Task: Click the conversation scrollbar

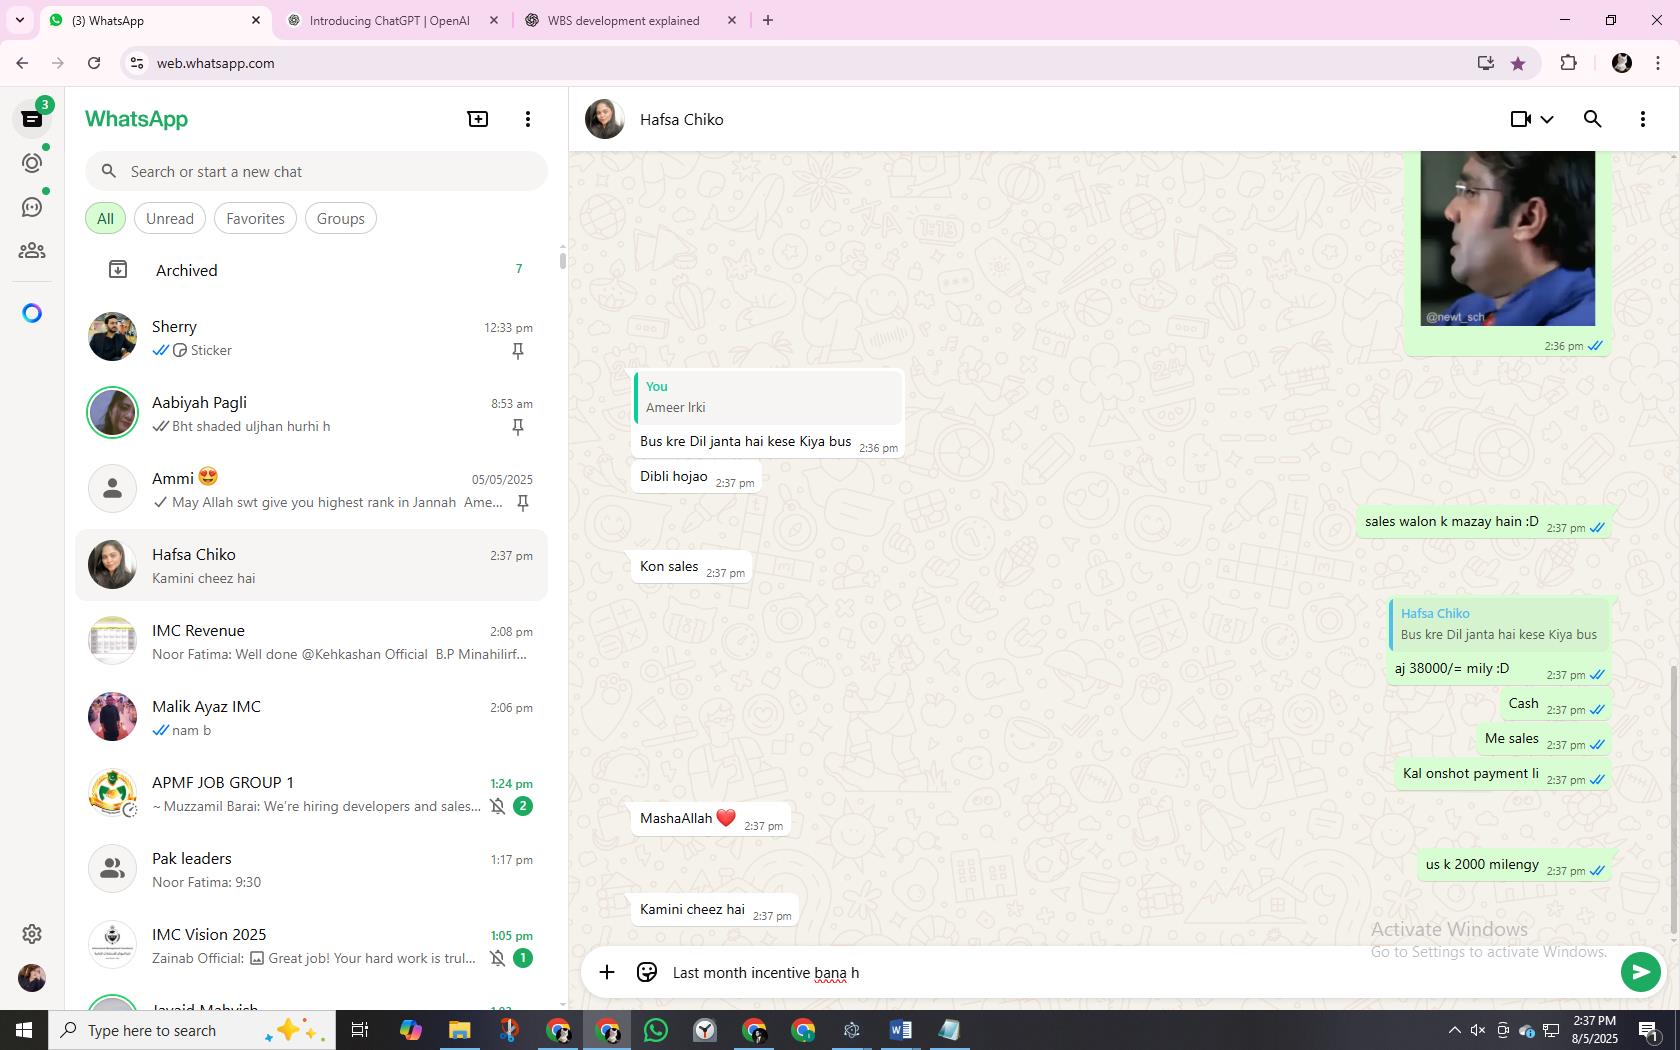Action: pyautogui.click(x=1674, y=800)
